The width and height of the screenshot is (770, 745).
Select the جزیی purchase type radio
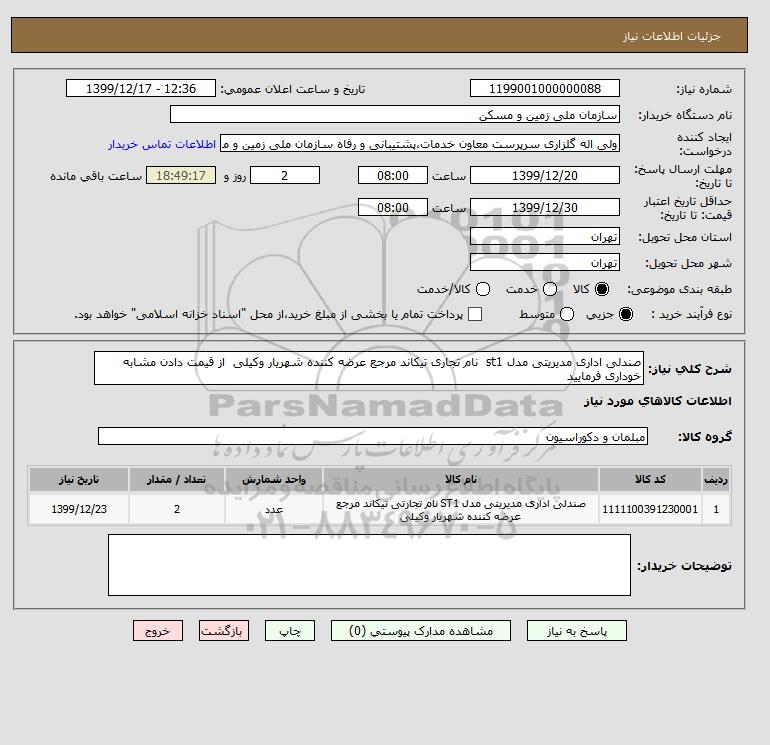(626, 314)
